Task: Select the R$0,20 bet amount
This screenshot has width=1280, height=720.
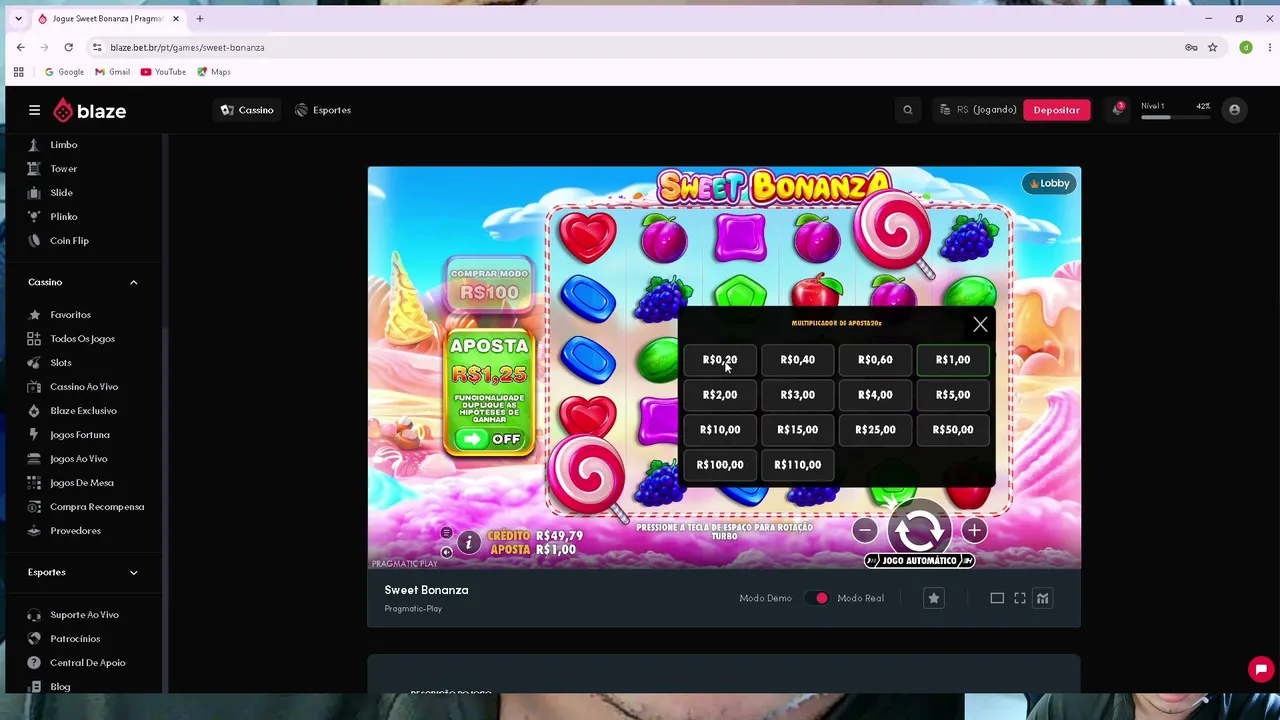Action: tap(720, 360)
